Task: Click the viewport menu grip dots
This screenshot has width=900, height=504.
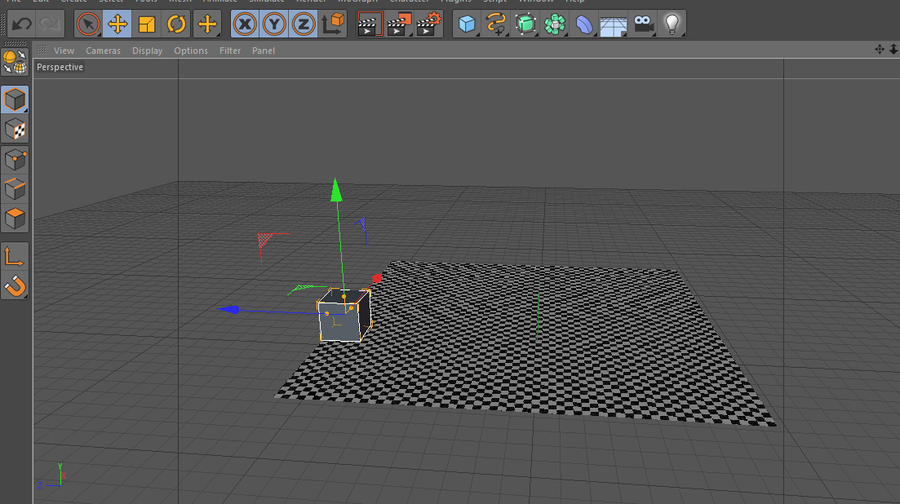Action: [41, 50]
